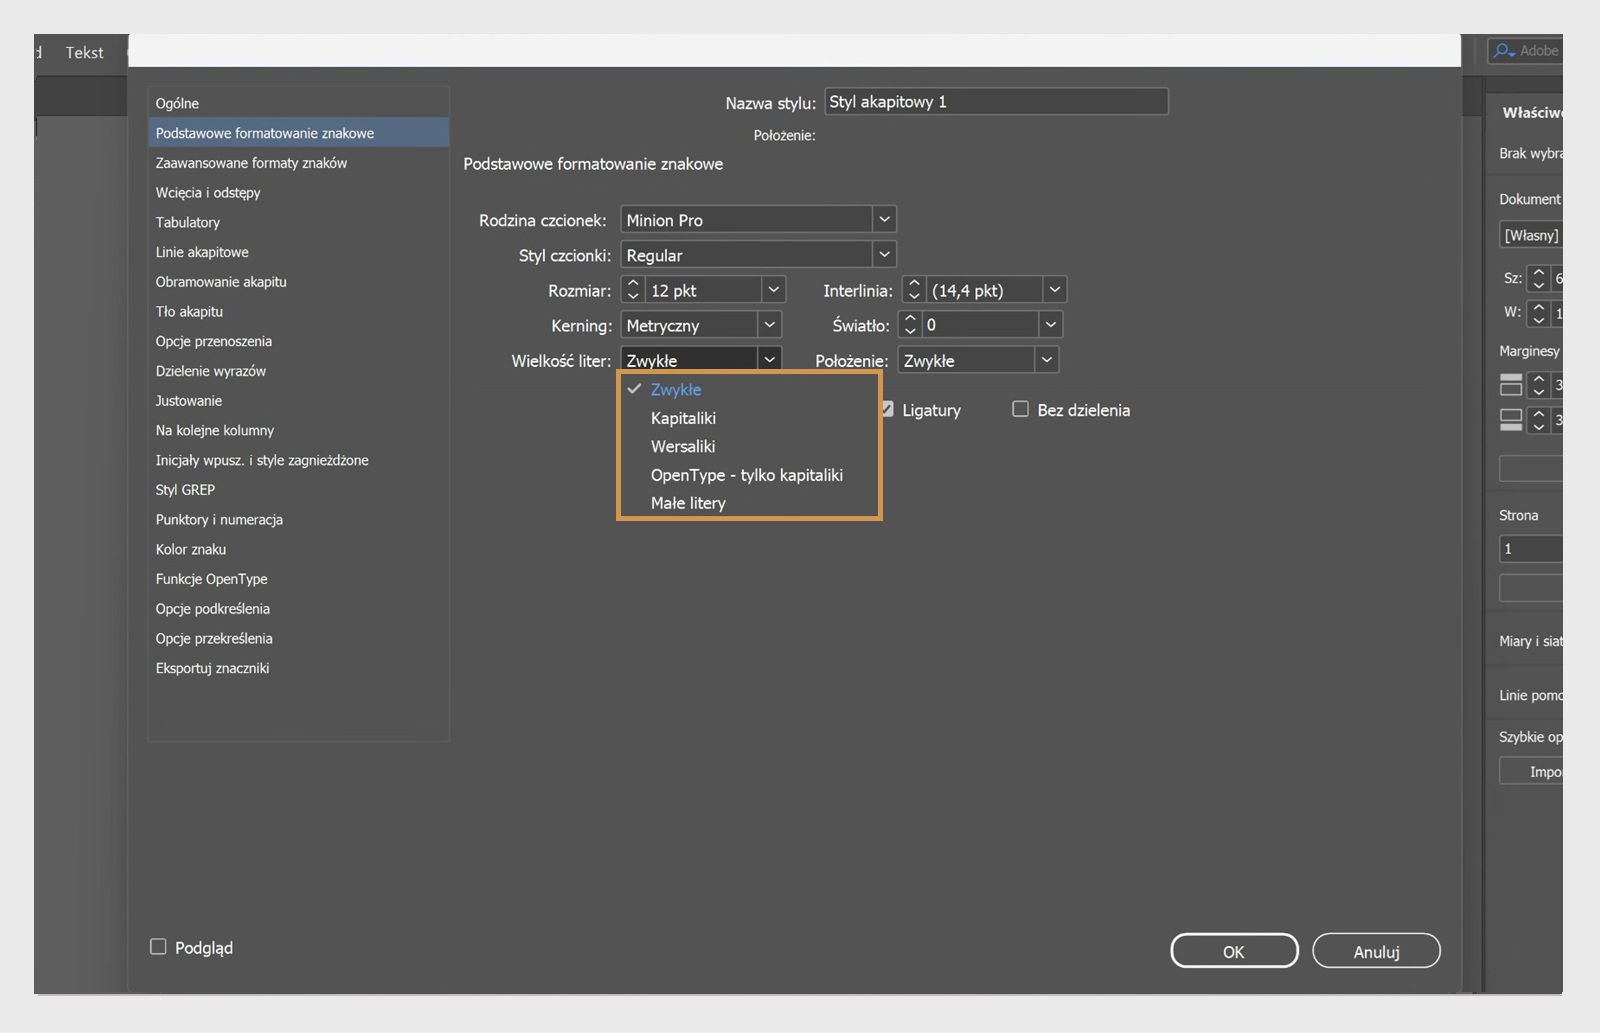Decrease Interlinia with the down arrow

coord(914,297)
